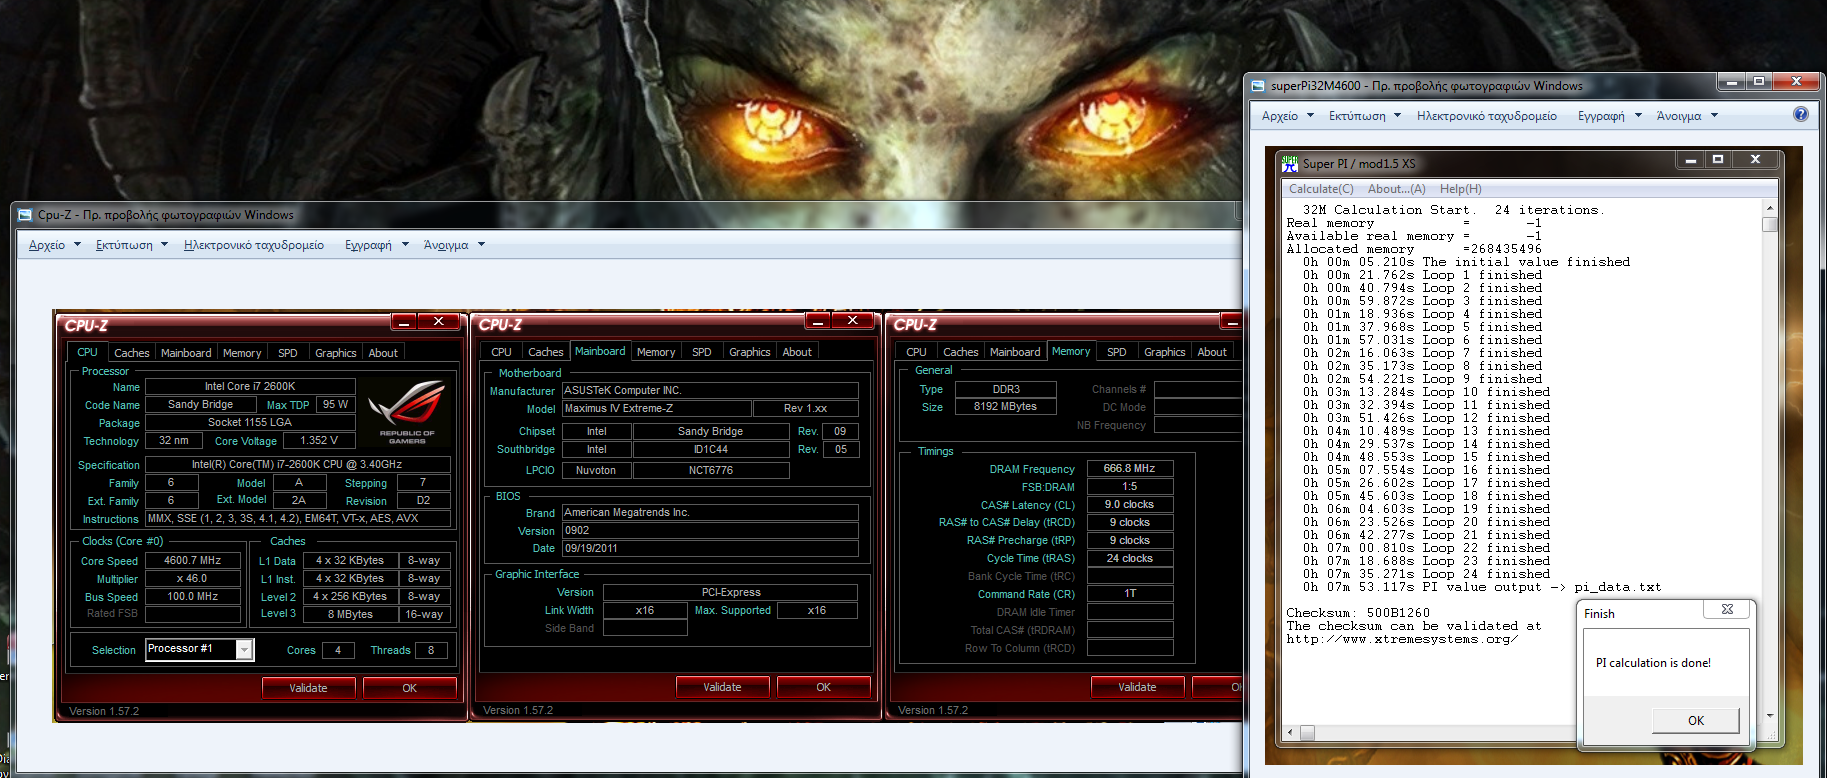Click OK in the first CPU-Z window
The height and width of the screenshot is (778, 1827).
click(x=410, y=688)
